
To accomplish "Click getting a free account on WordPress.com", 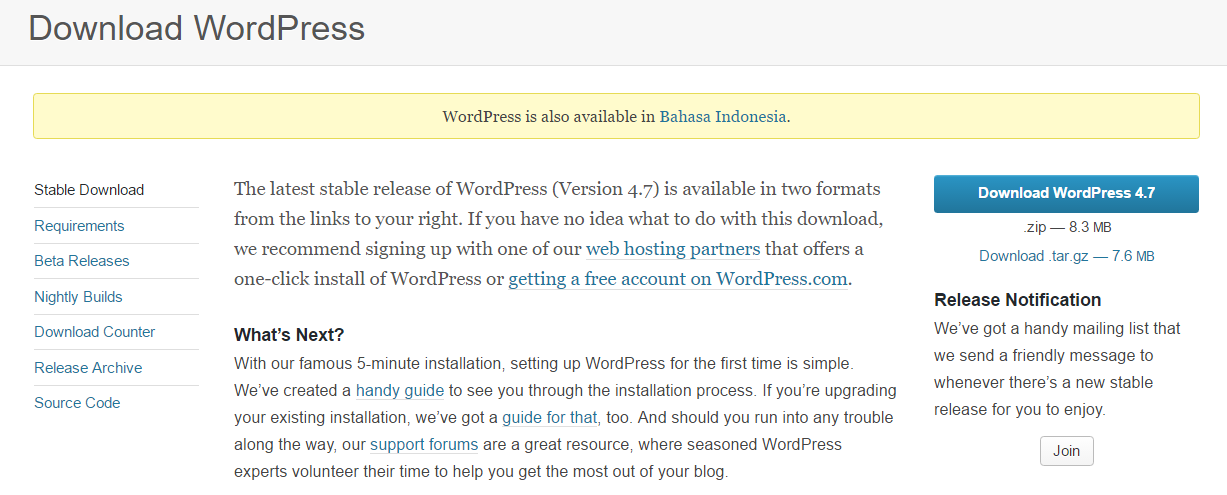I will tap(678, 280).
